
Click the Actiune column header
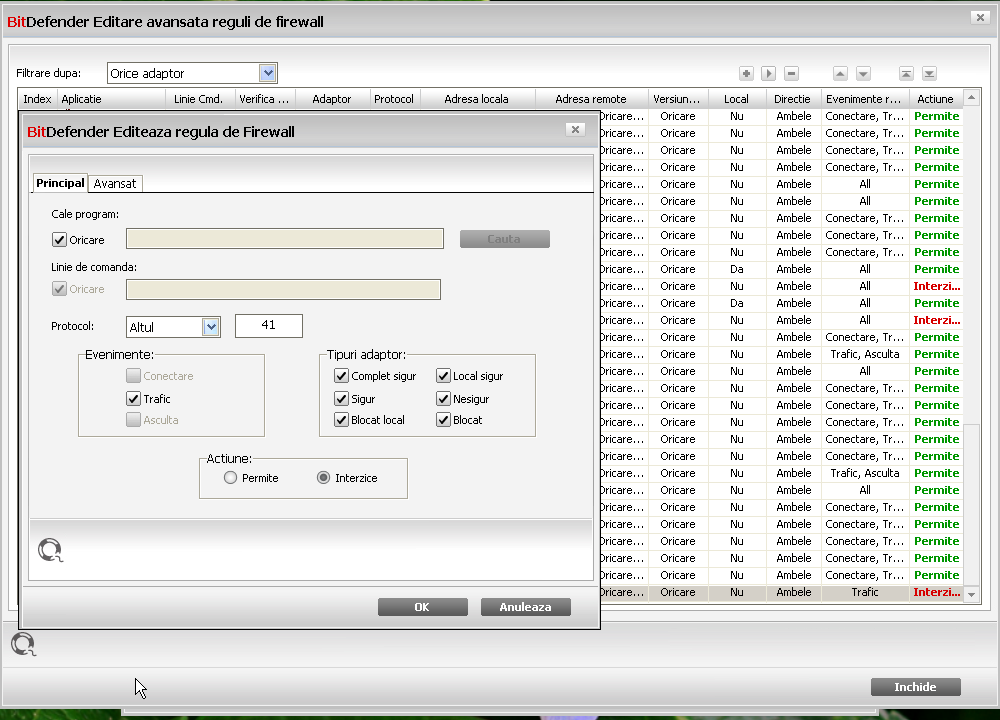(x=935, y=99)
